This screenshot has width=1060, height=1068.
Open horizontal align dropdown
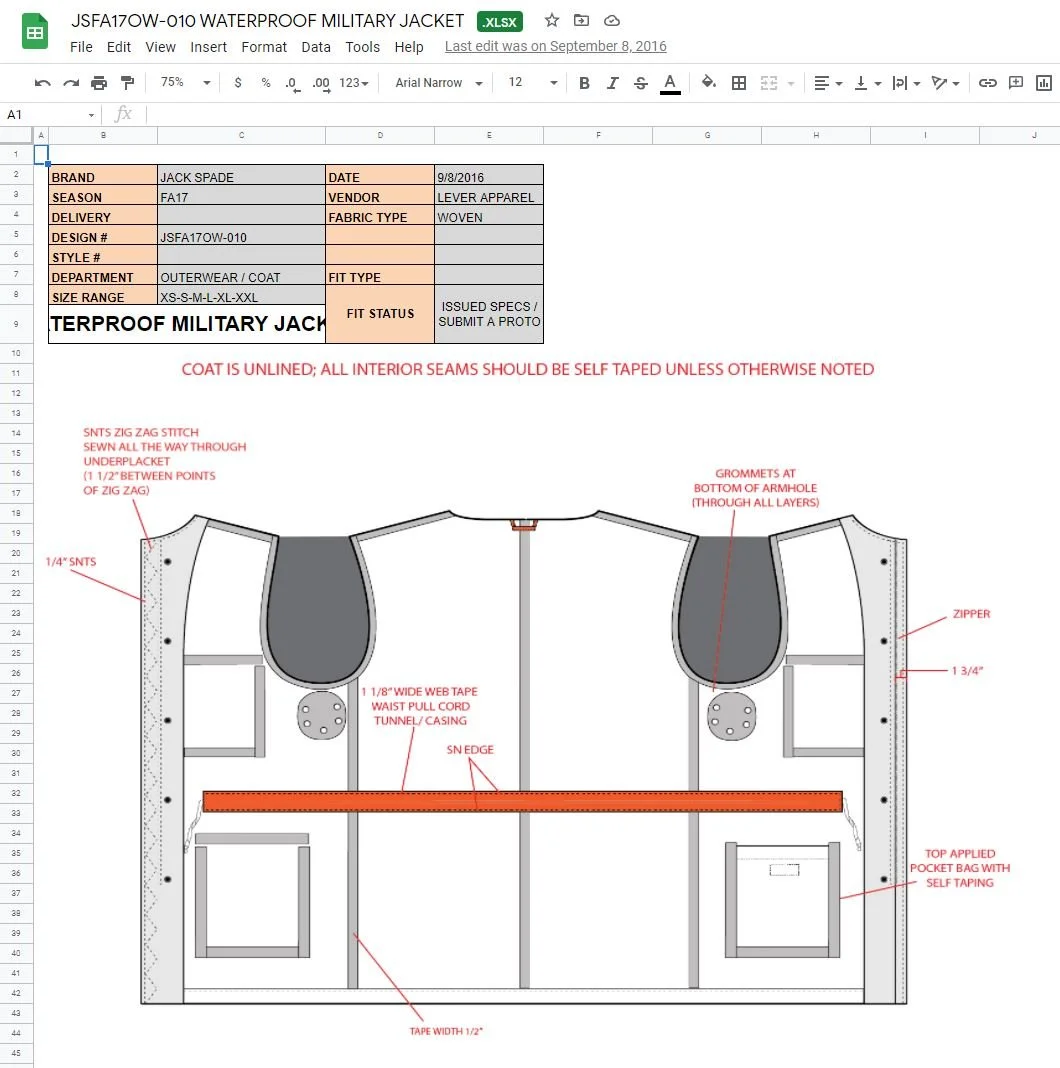coord(828,83)
